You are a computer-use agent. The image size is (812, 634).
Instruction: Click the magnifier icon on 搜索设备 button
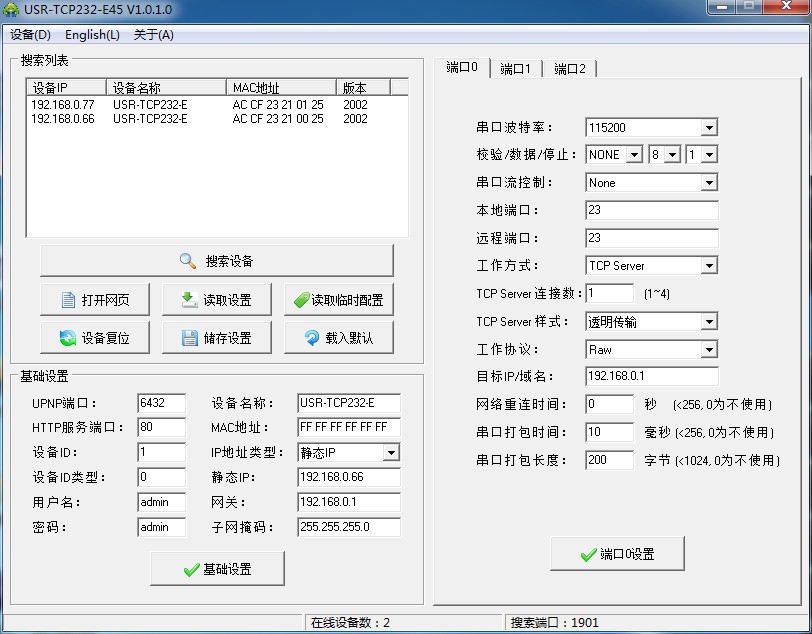tap(188, 261)
